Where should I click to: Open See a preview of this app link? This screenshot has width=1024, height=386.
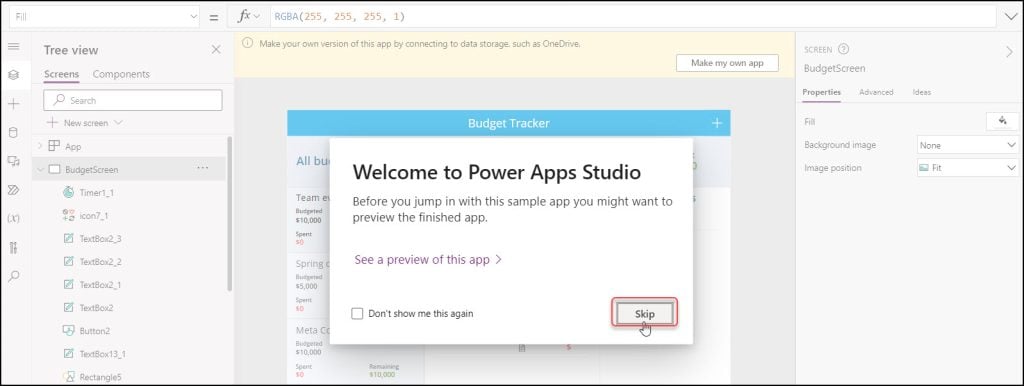(x=428, y=259)
